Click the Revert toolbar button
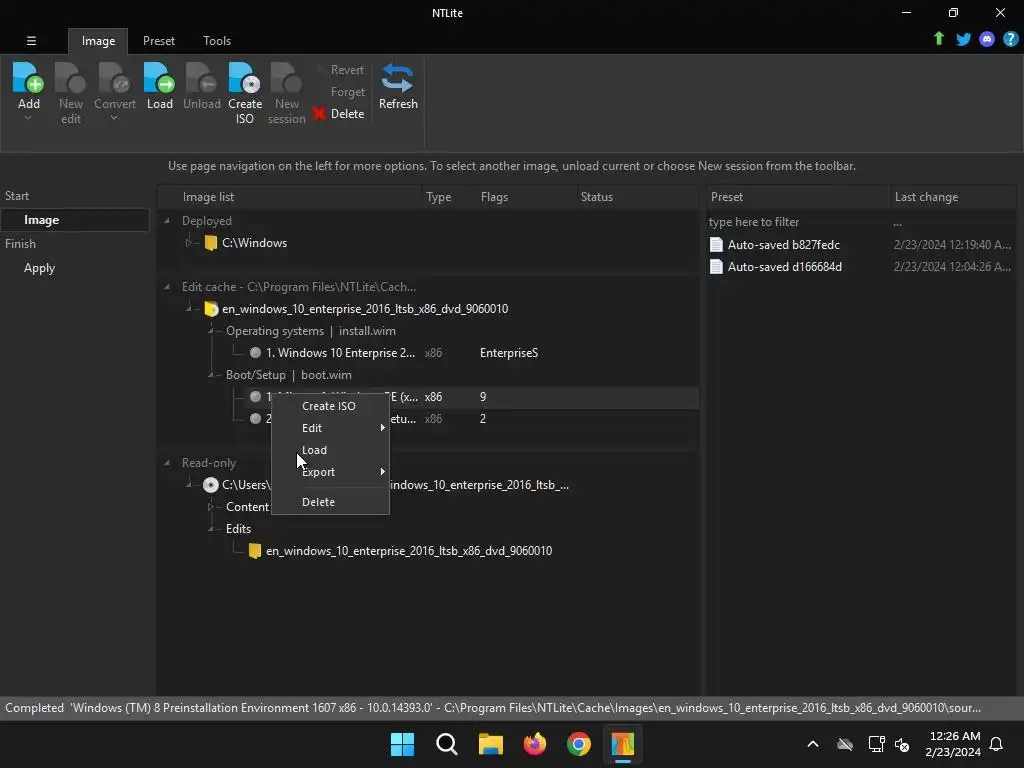The image size is (1024, 768). click(347, 70)
